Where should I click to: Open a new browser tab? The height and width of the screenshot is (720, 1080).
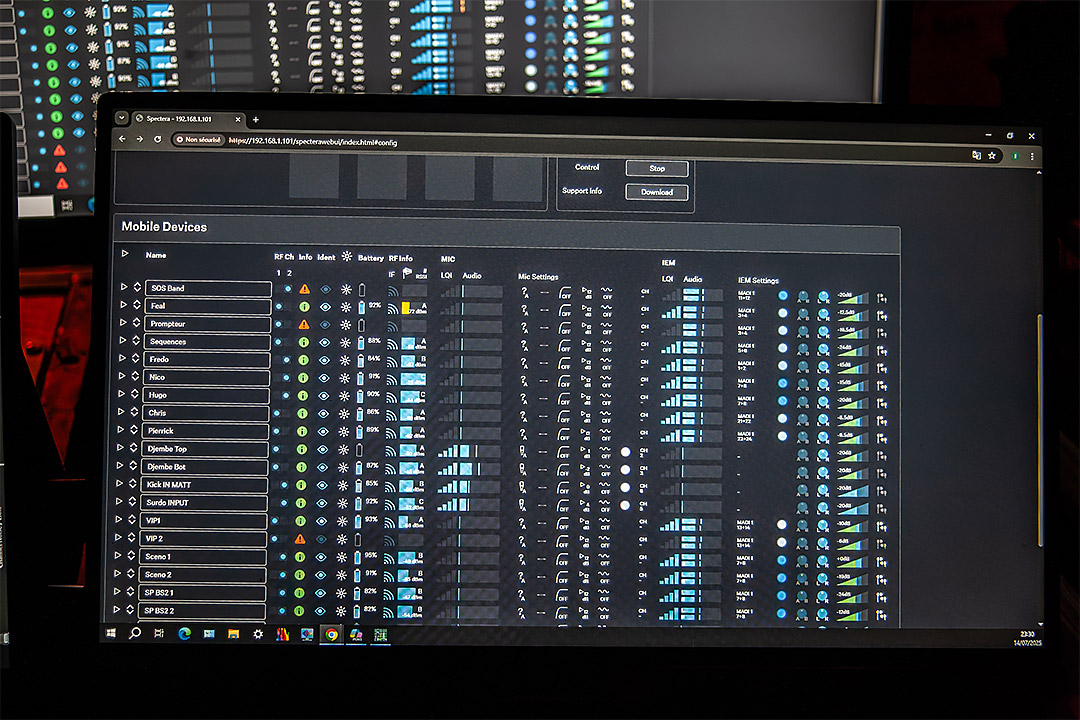255,119
